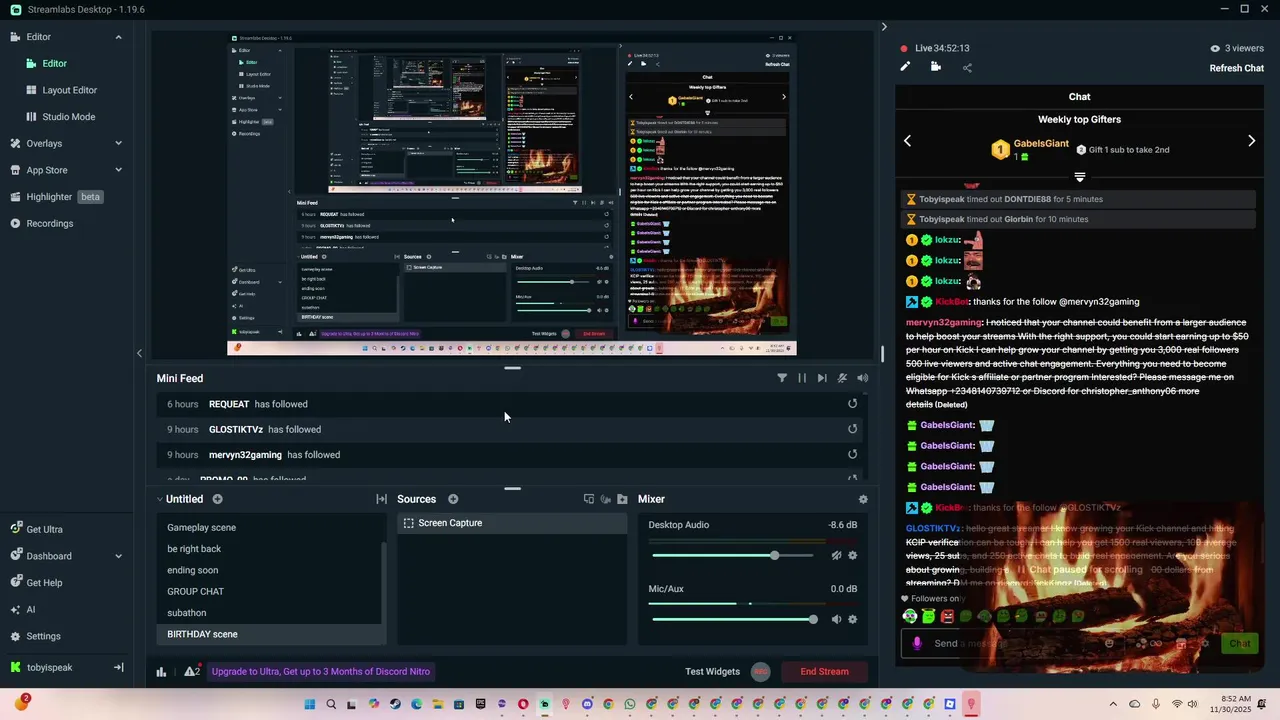
Task: Collapse the Weekly top Gifters panel
Action: click(x=1079, y=177)
